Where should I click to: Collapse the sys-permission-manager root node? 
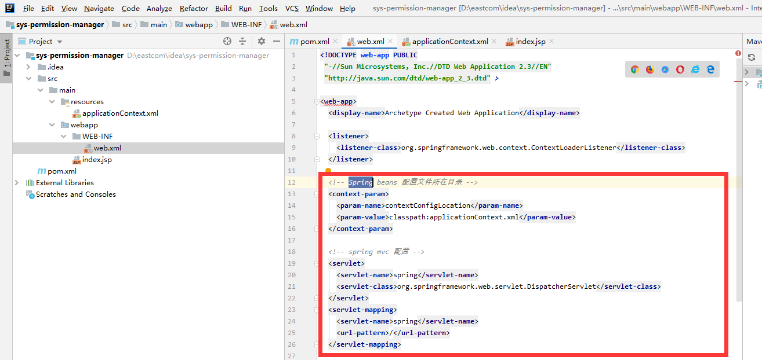point(17,55)
